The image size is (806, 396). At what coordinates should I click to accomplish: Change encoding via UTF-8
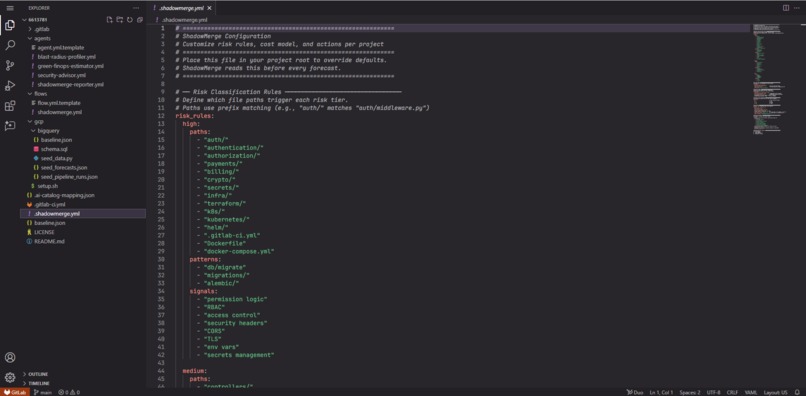pos(713,392)
